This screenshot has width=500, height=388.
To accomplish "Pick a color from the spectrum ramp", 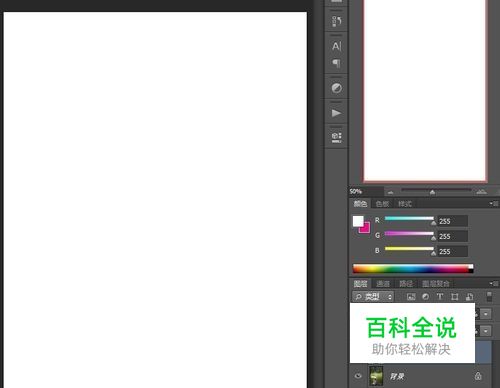I will [411, 269].
